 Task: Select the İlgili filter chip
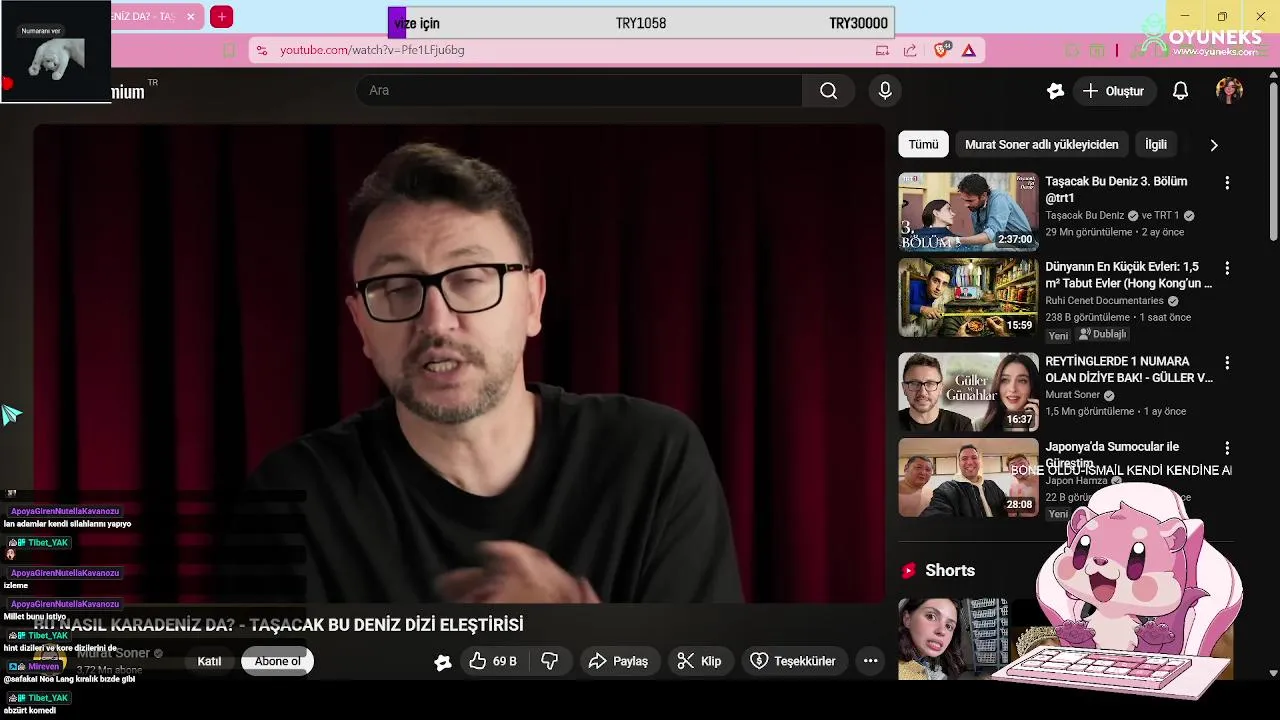click(1156, 145)
